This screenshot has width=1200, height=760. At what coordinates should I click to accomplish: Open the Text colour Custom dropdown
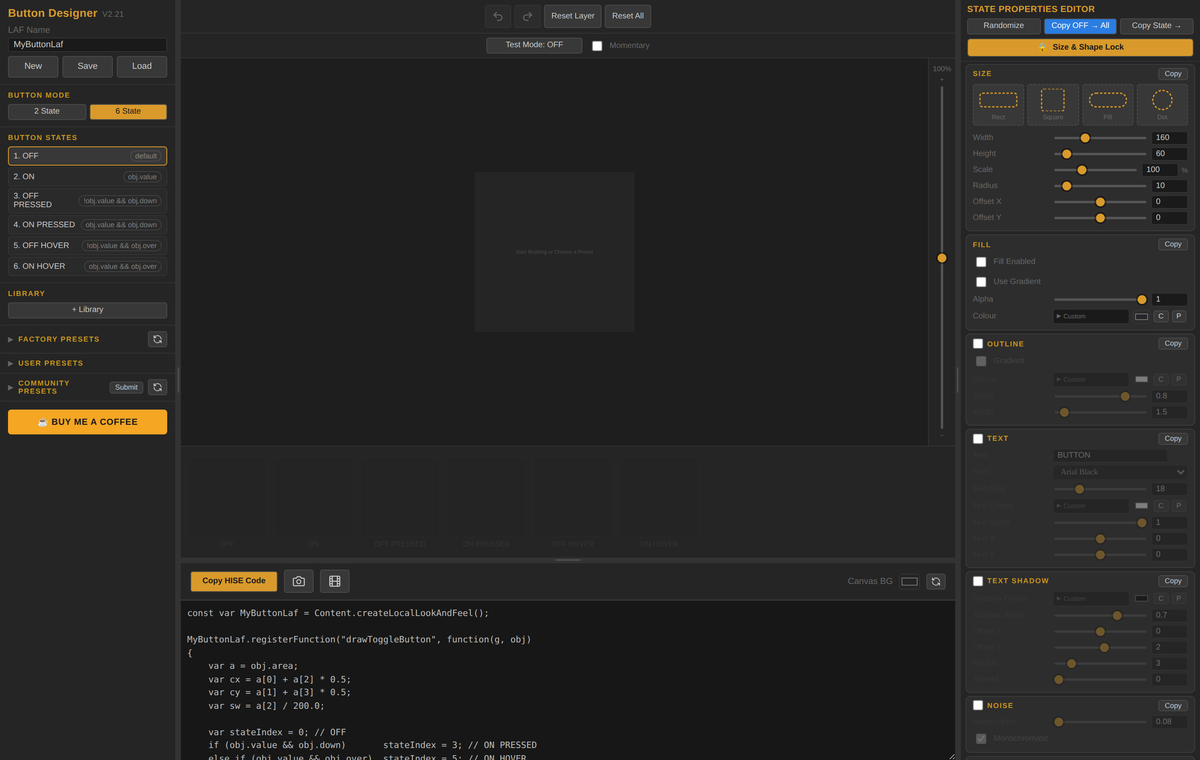[x=1091, y=506]
